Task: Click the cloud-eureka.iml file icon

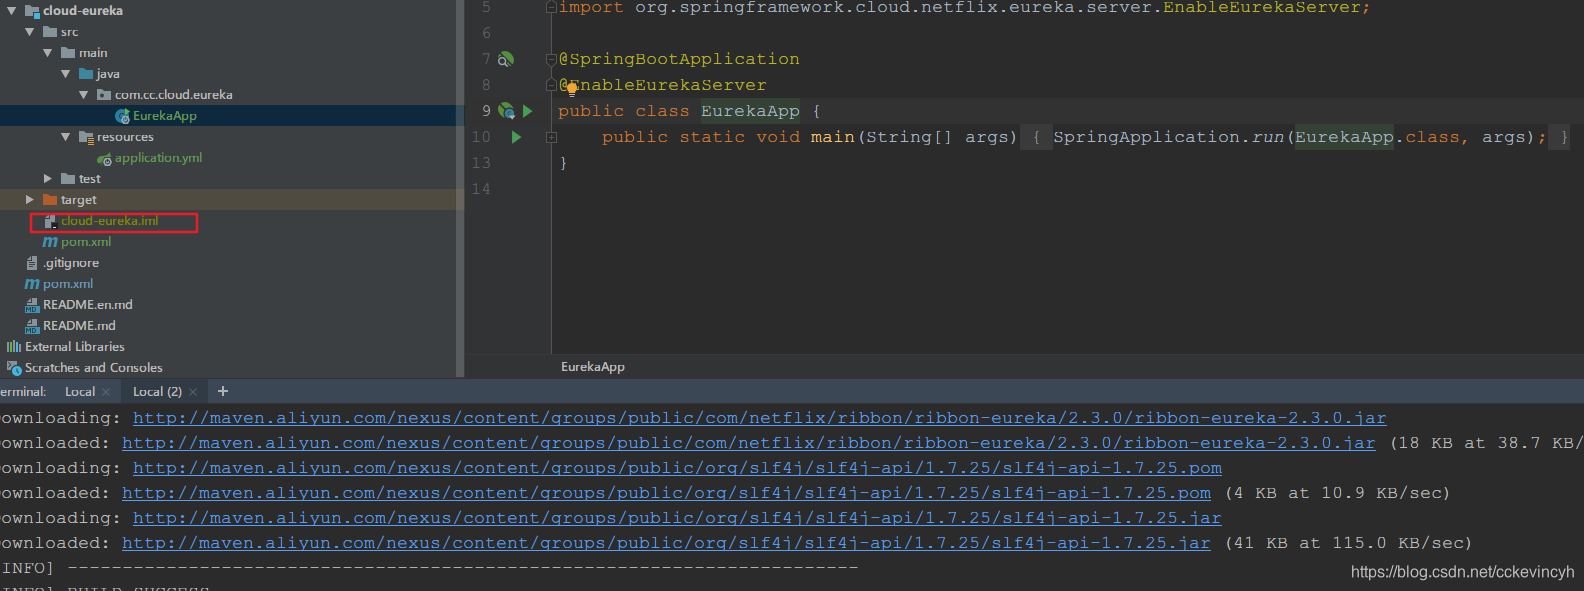Action: point(50,221)
